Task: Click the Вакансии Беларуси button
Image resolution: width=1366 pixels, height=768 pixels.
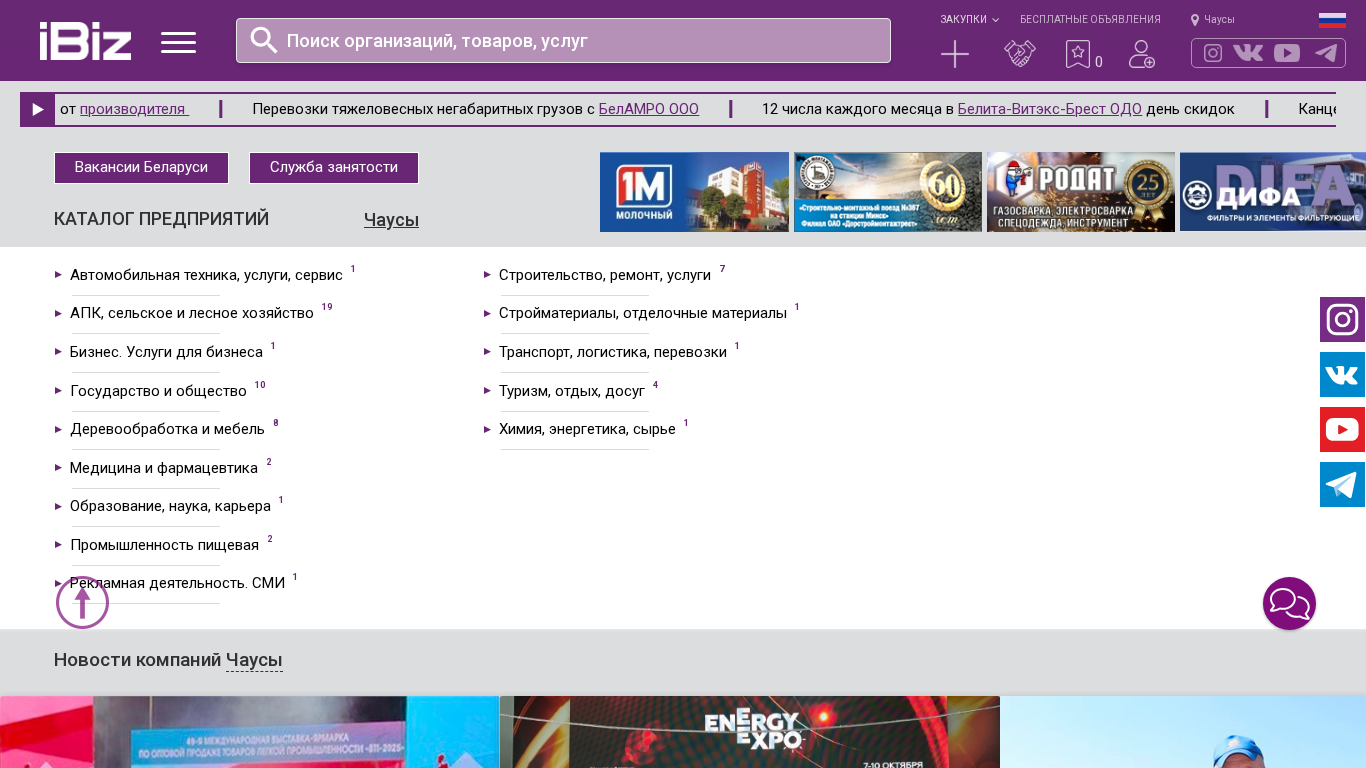Action: (x=141, y=168)
